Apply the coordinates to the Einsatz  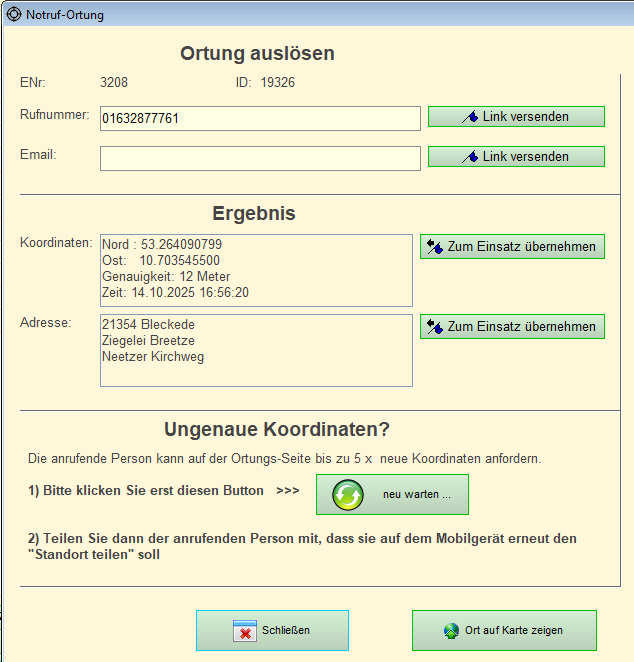(x=512, y=247)
